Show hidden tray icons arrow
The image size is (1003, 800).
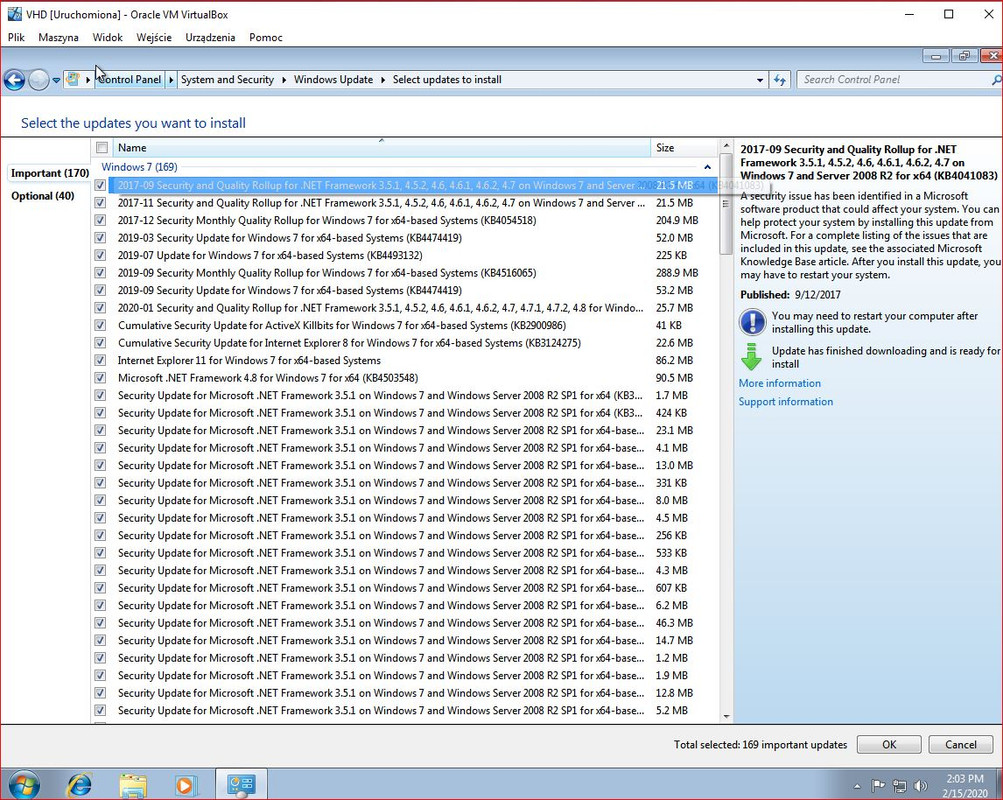tap(857, 786)
